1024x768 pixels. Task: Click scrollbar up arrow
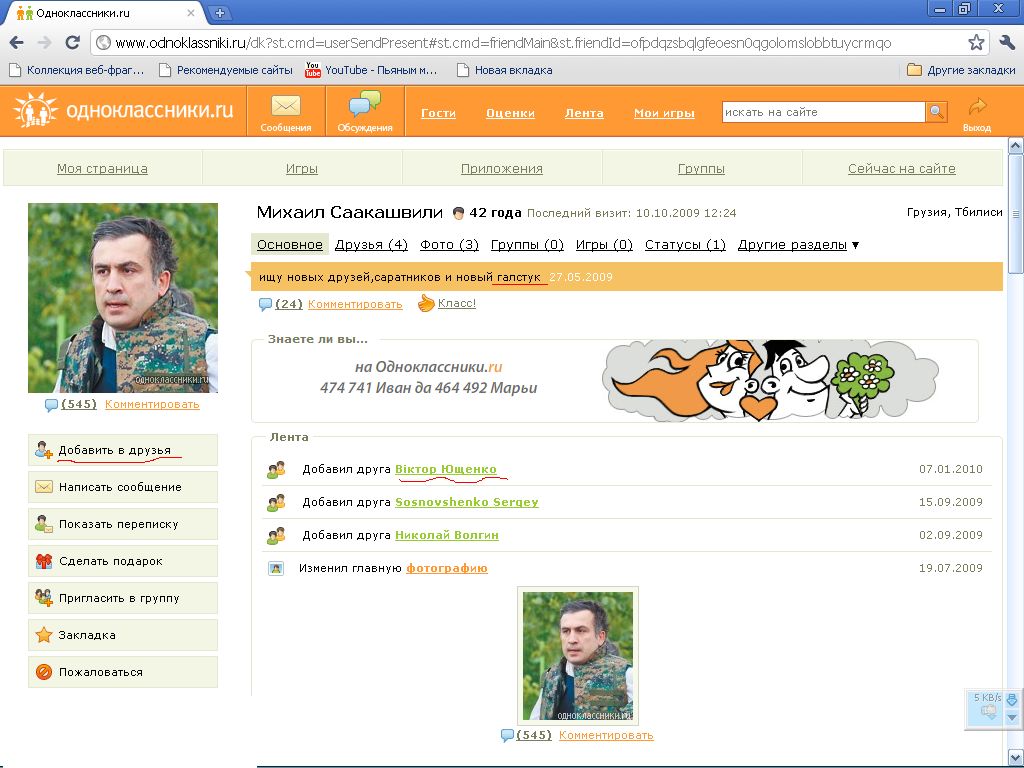[x=1016, y=145]
